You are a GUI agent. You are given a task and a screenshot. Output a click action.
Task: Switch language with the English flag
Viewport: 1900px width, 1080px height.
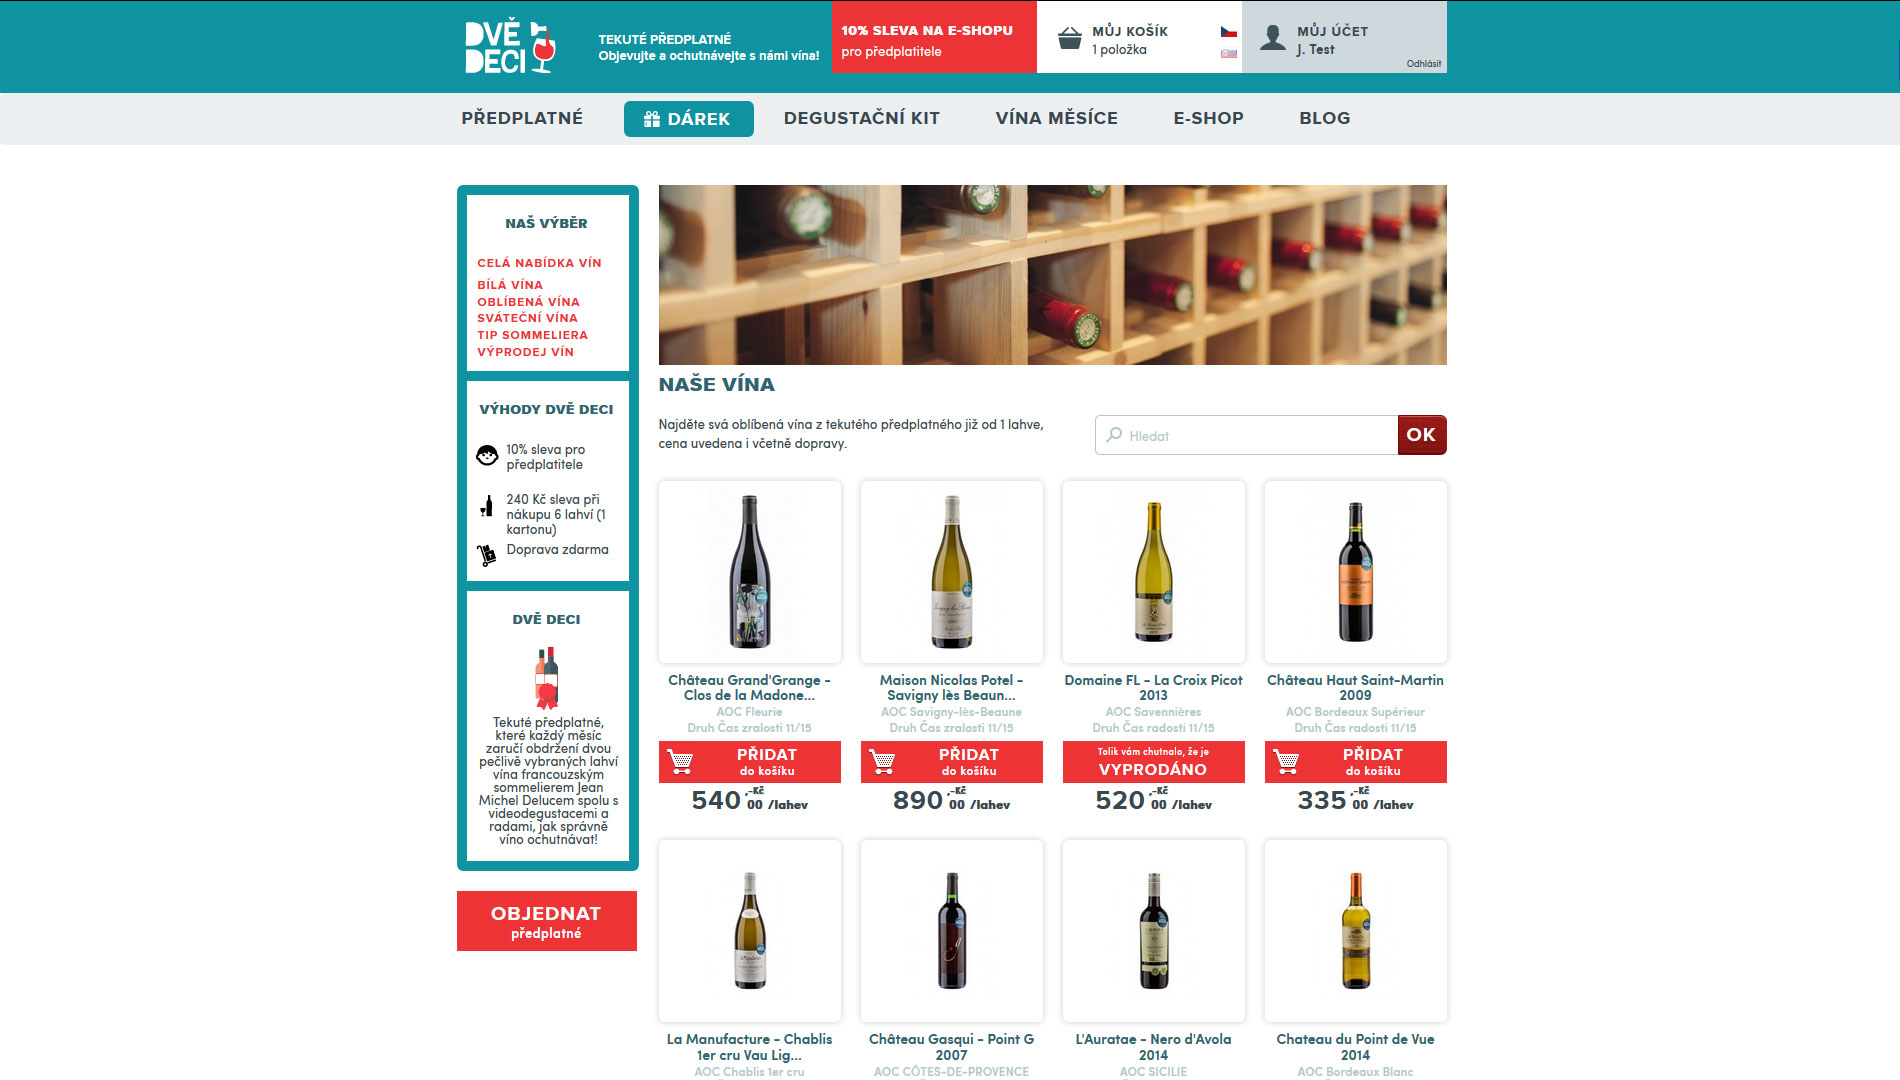click(1228, 53)
